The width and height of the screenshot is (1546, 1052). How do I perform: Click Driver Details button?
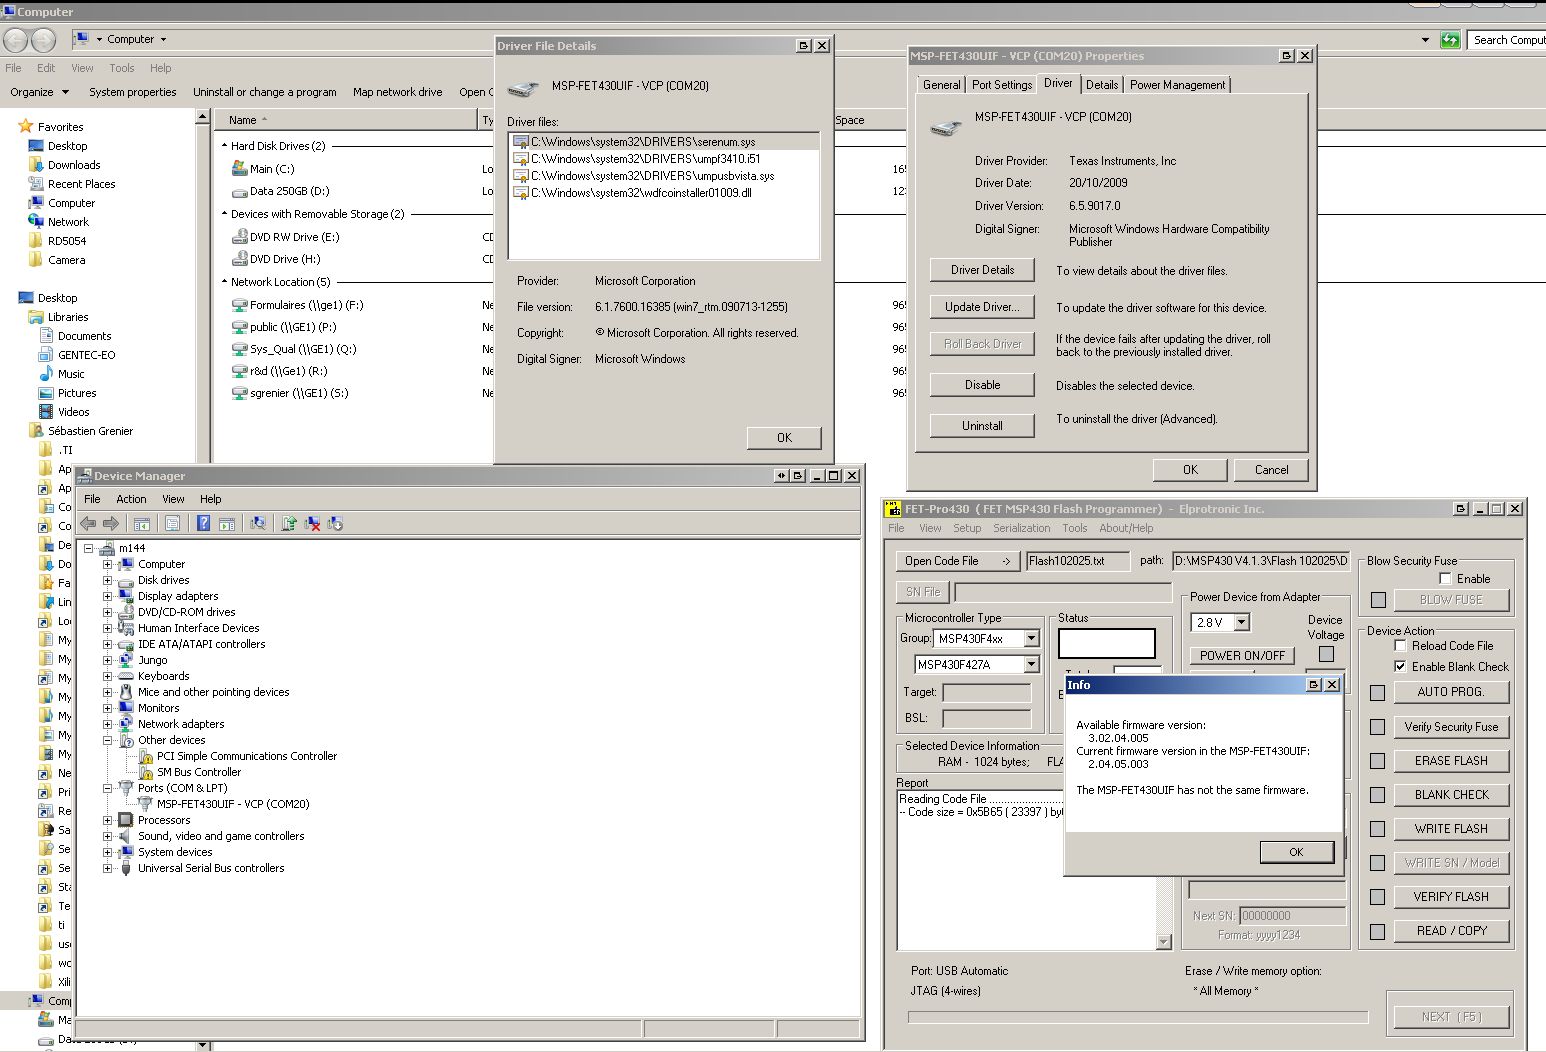pyautogui.click(x=982, y=270)
